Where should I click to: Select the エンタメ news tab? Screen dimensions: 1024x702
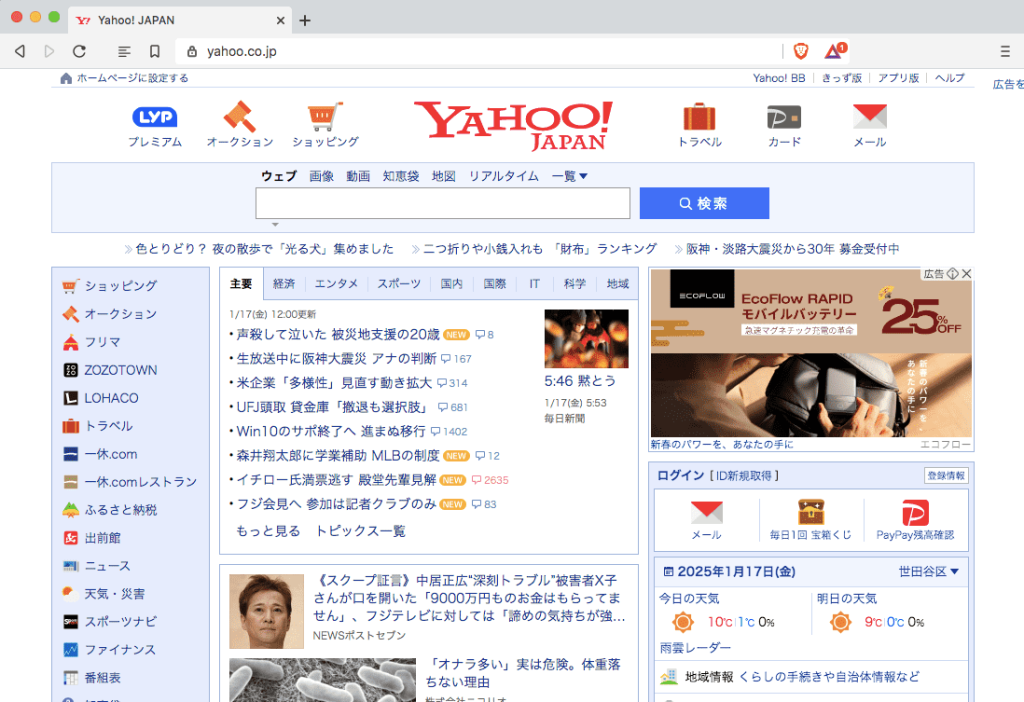click(x=336, y=284)
